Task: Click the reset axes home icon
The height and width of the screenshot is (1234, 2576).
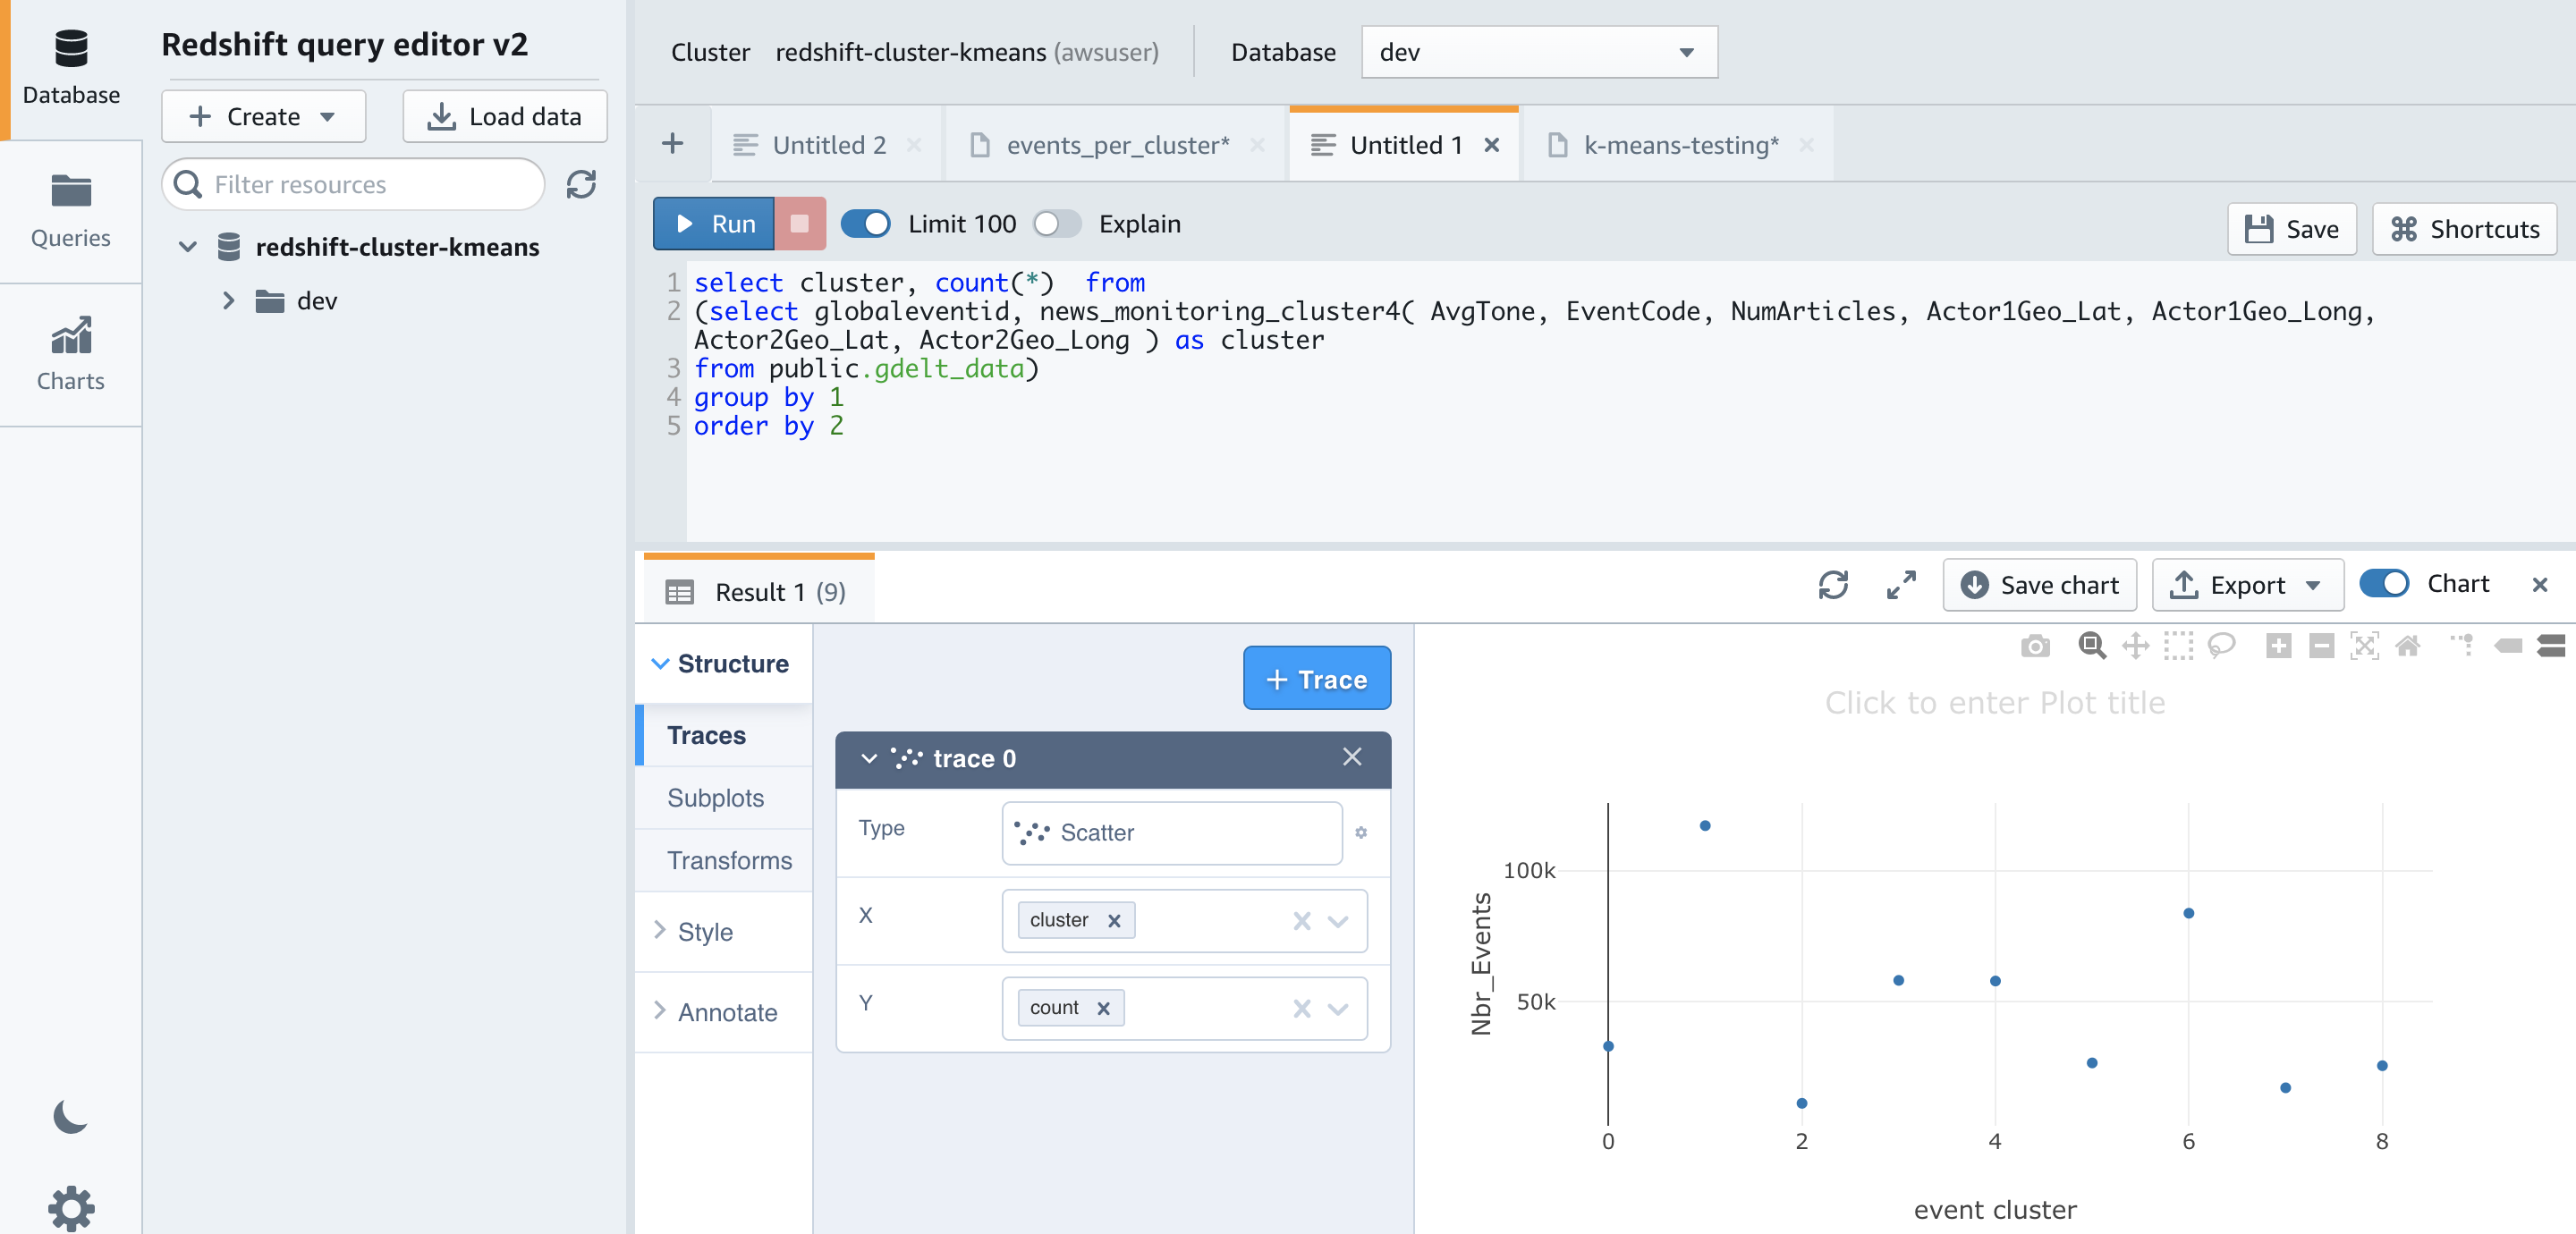Action: pyautogui.click(x=2408, y=646)
